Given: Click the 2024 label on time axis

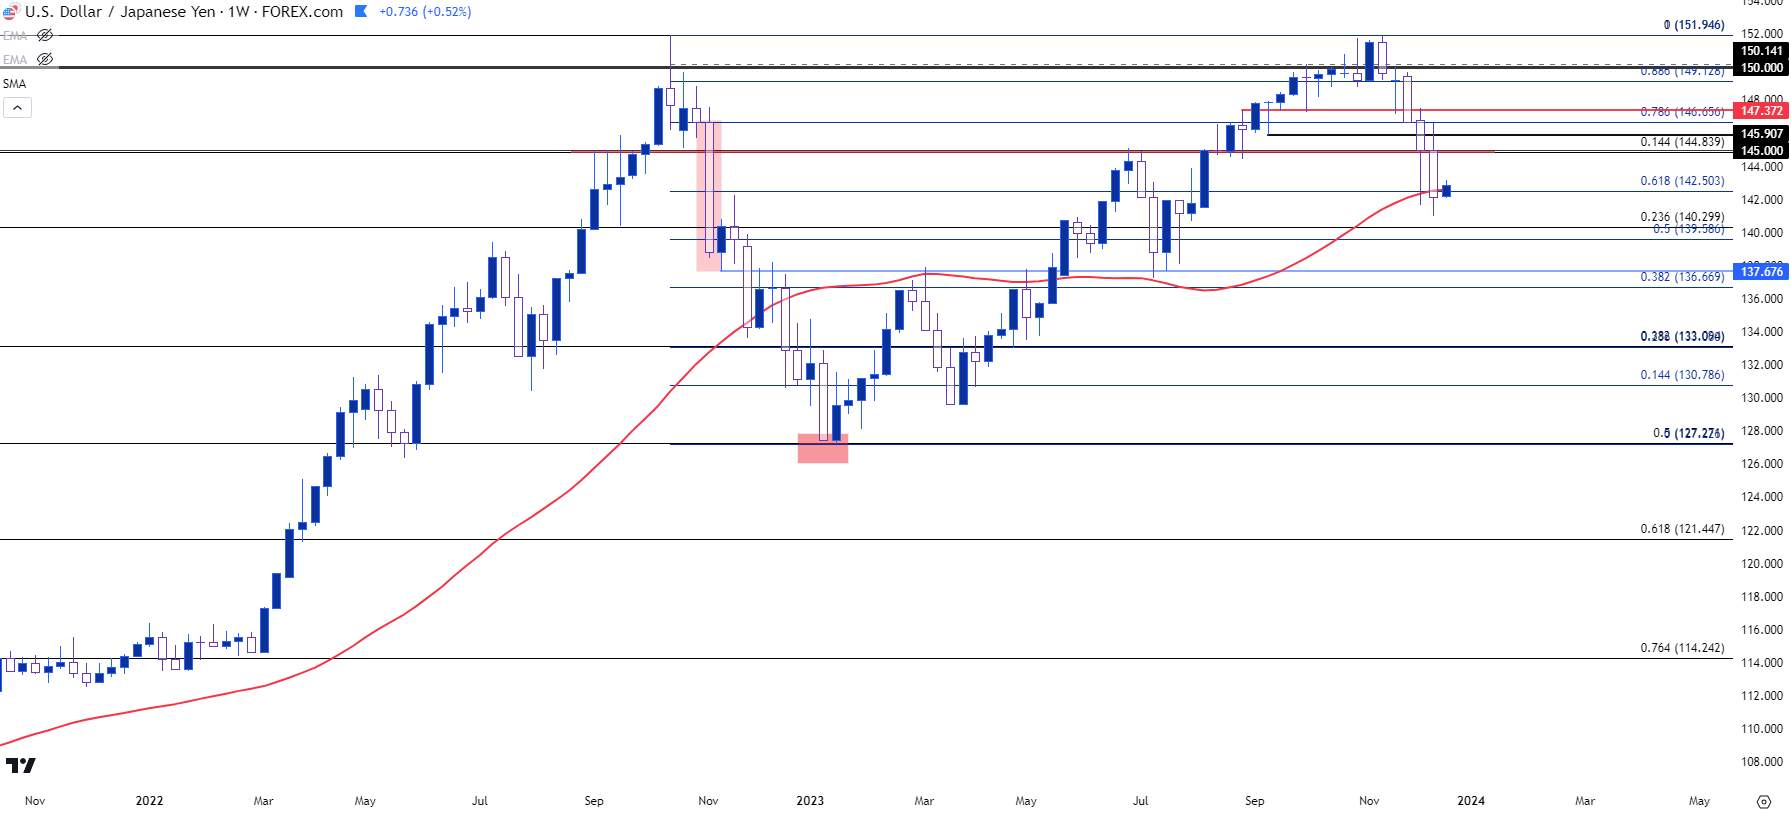Looking at the screenshot, I should 1471,801.
